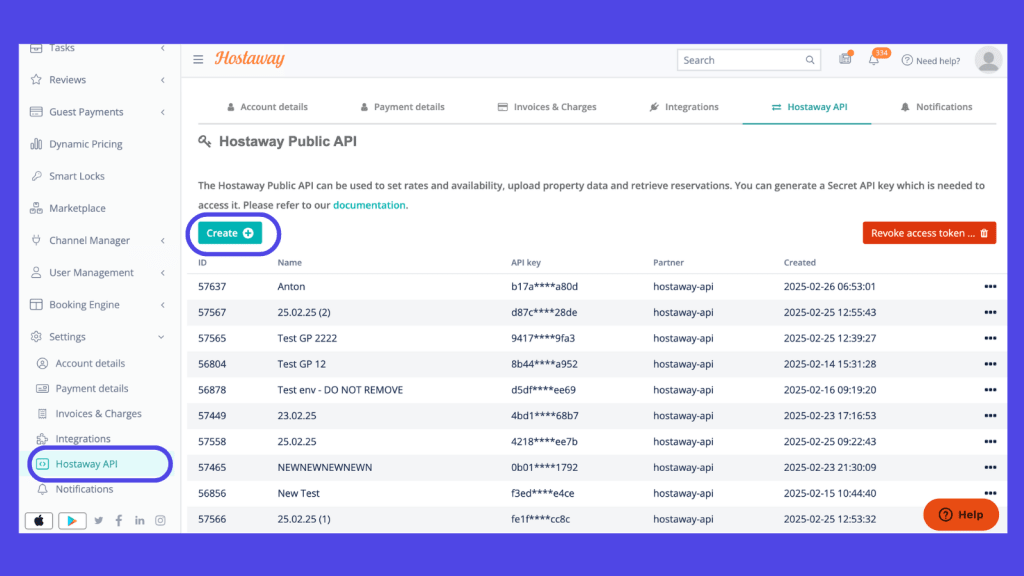The image size is (1024, 576).
Task: Switch to the Invoices & Charges tab
Action: pyautogui.click(x=547, y=106)
